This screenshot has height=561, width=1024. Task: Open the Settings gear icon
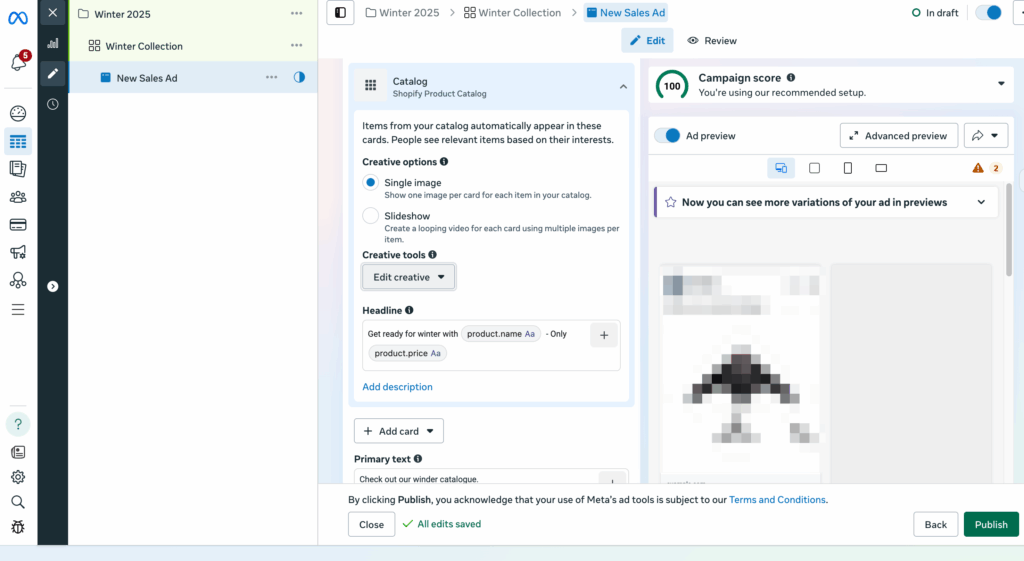point(18,477)
